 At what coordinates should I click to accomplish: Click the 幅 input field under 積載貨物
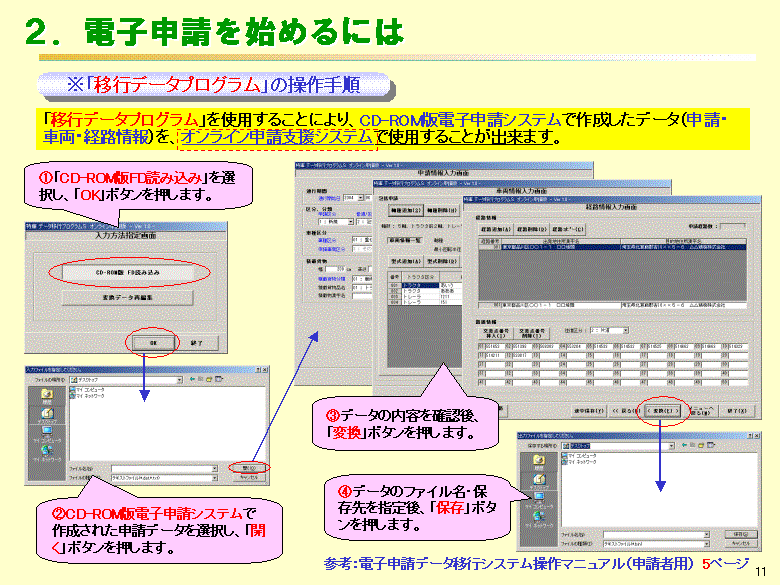pos(334,269)
